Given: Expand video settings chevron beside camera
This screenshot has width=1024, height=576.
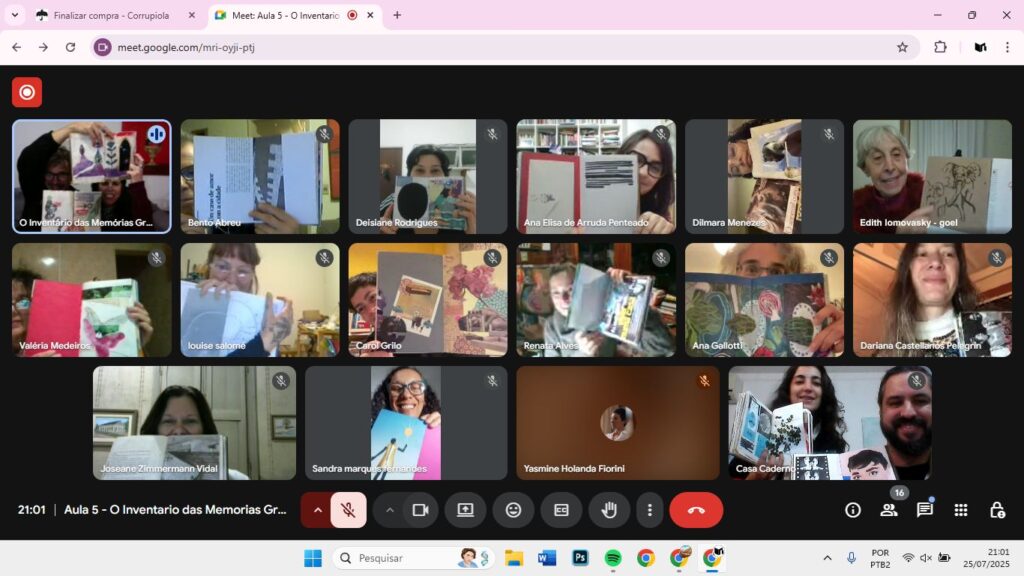Looking at the screenshot, I should [x=390, y=510].
